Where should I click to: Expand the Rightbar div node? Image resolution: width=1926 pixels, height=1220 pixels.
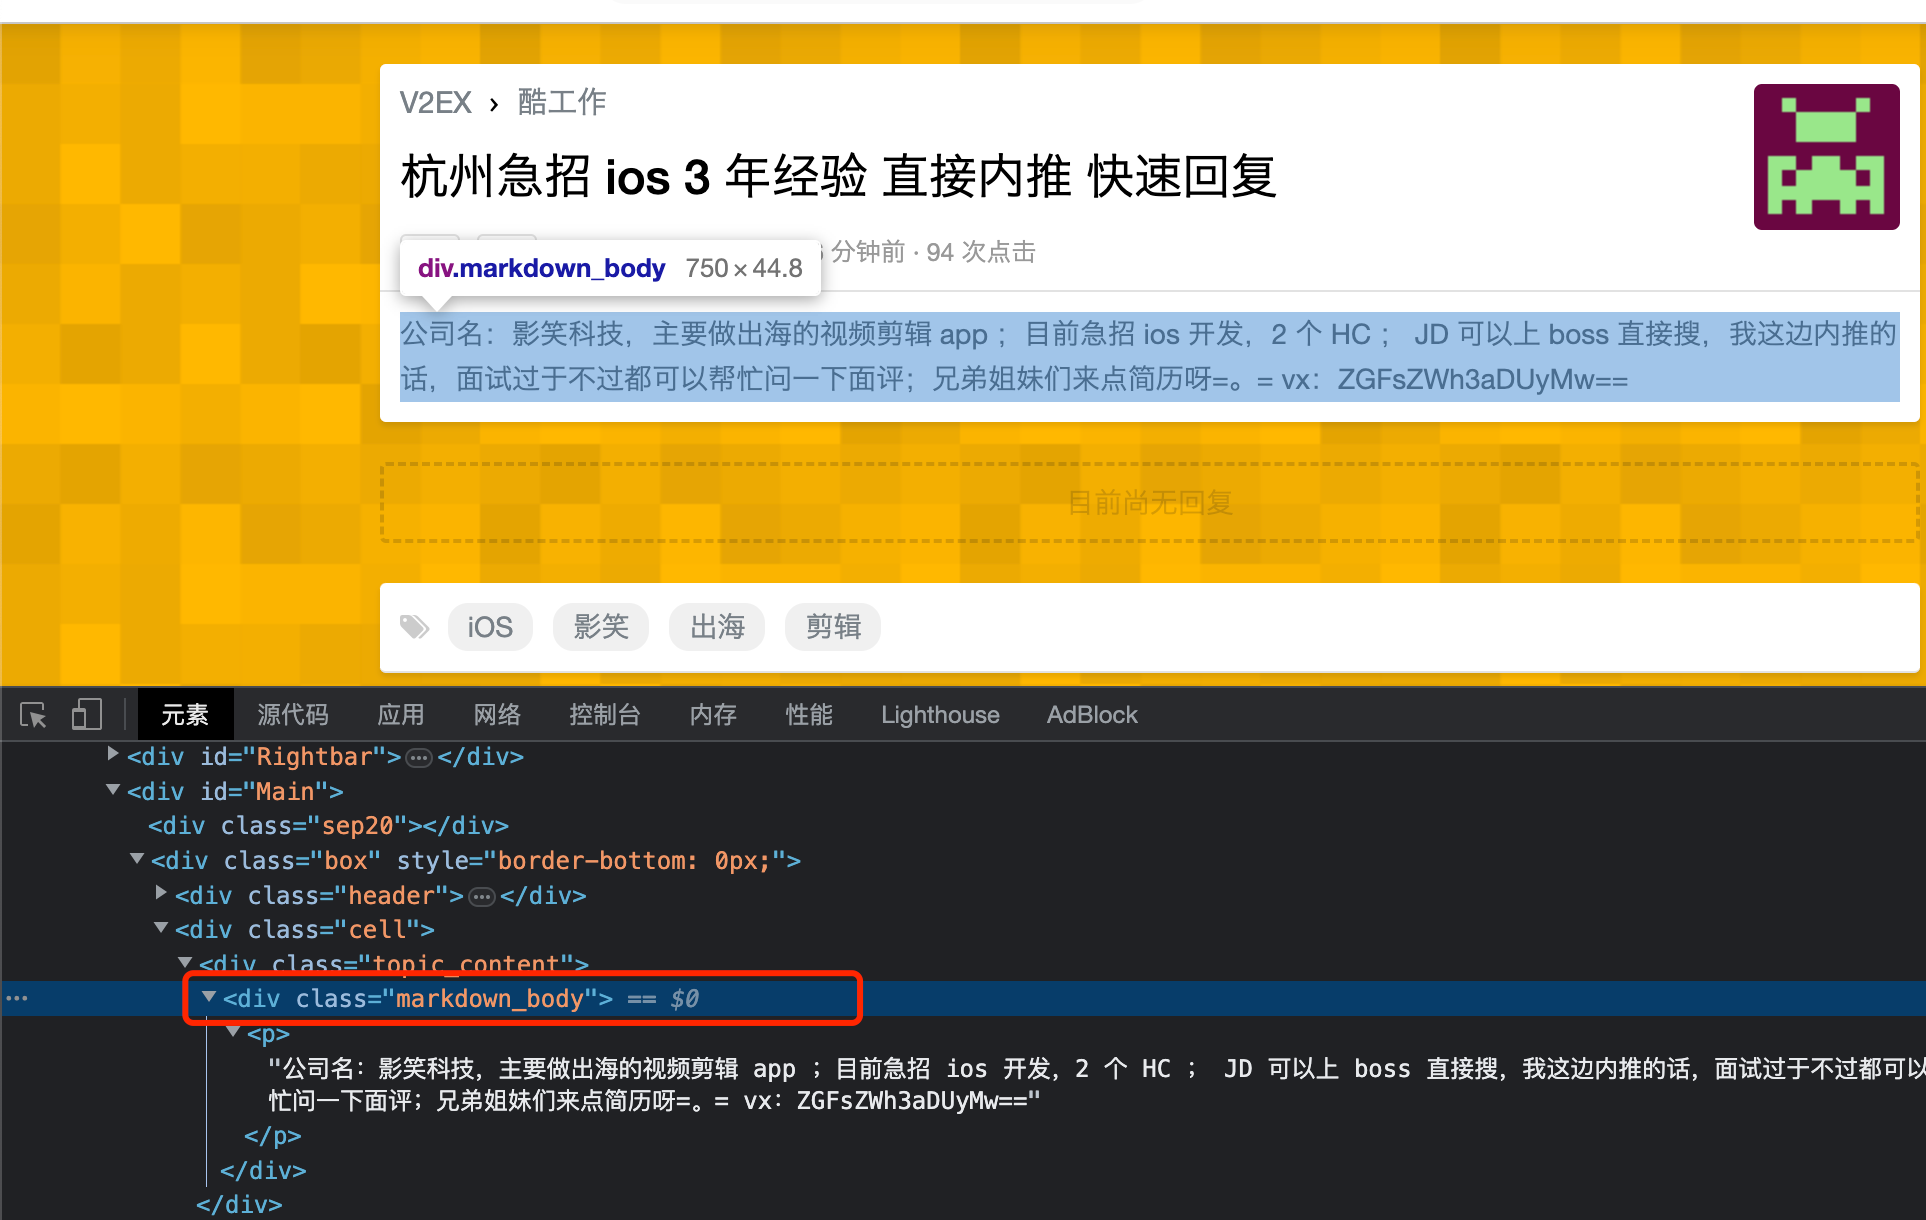(113, 754)
